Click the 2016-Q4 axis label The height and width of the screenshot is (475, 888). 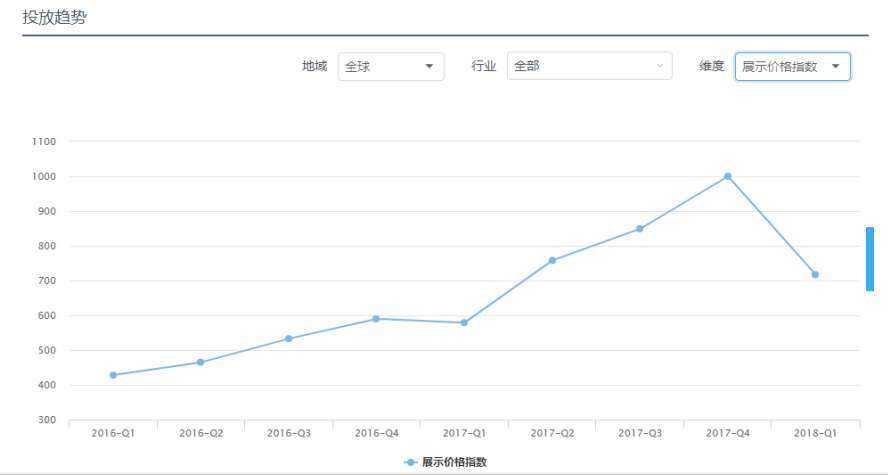click(377, 433)
